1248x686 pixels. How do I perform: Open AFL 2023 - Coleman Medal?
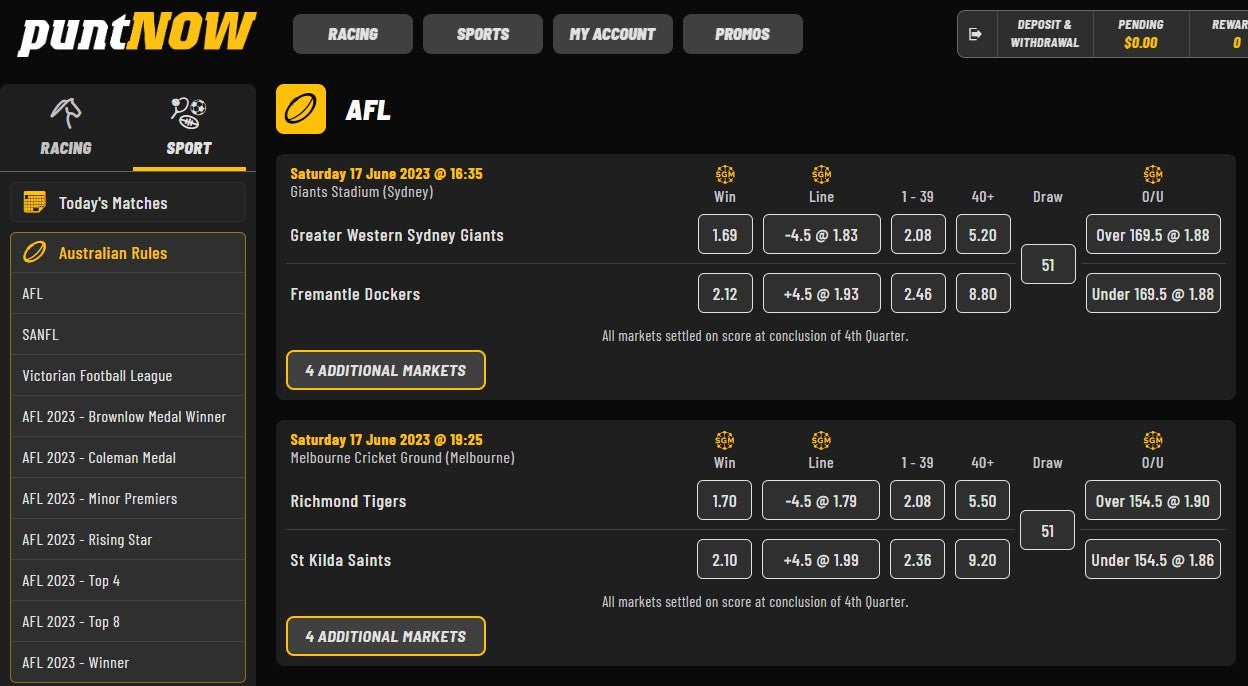tap(128, 458)
